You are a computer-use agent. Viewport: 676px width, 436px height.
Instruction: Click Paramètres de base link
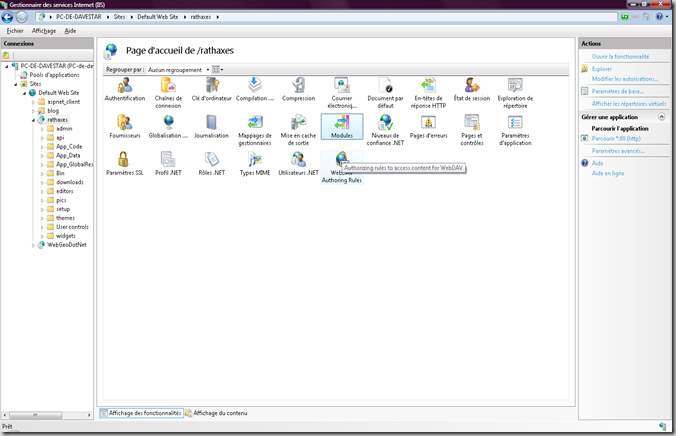tap(618, 91)
